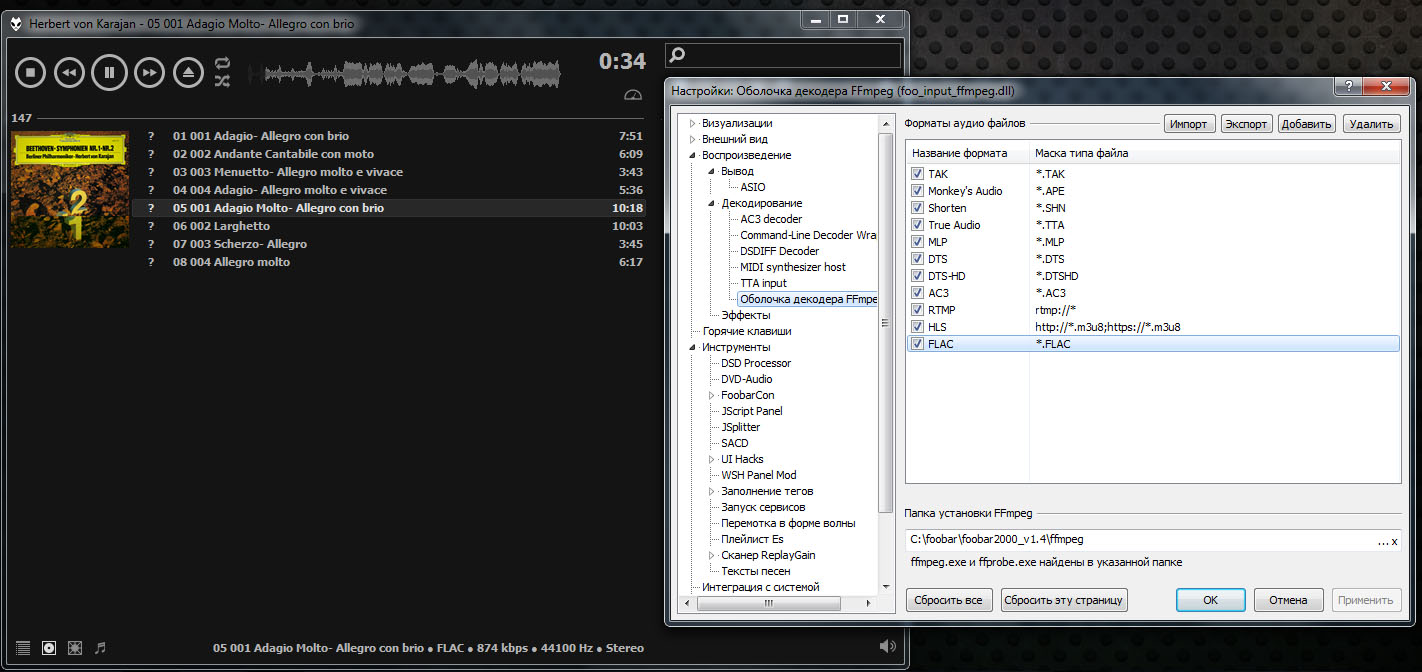Uncheck the FLAC format checkbox
Viewport: 1422px width, 672px height.
(917, 344)
